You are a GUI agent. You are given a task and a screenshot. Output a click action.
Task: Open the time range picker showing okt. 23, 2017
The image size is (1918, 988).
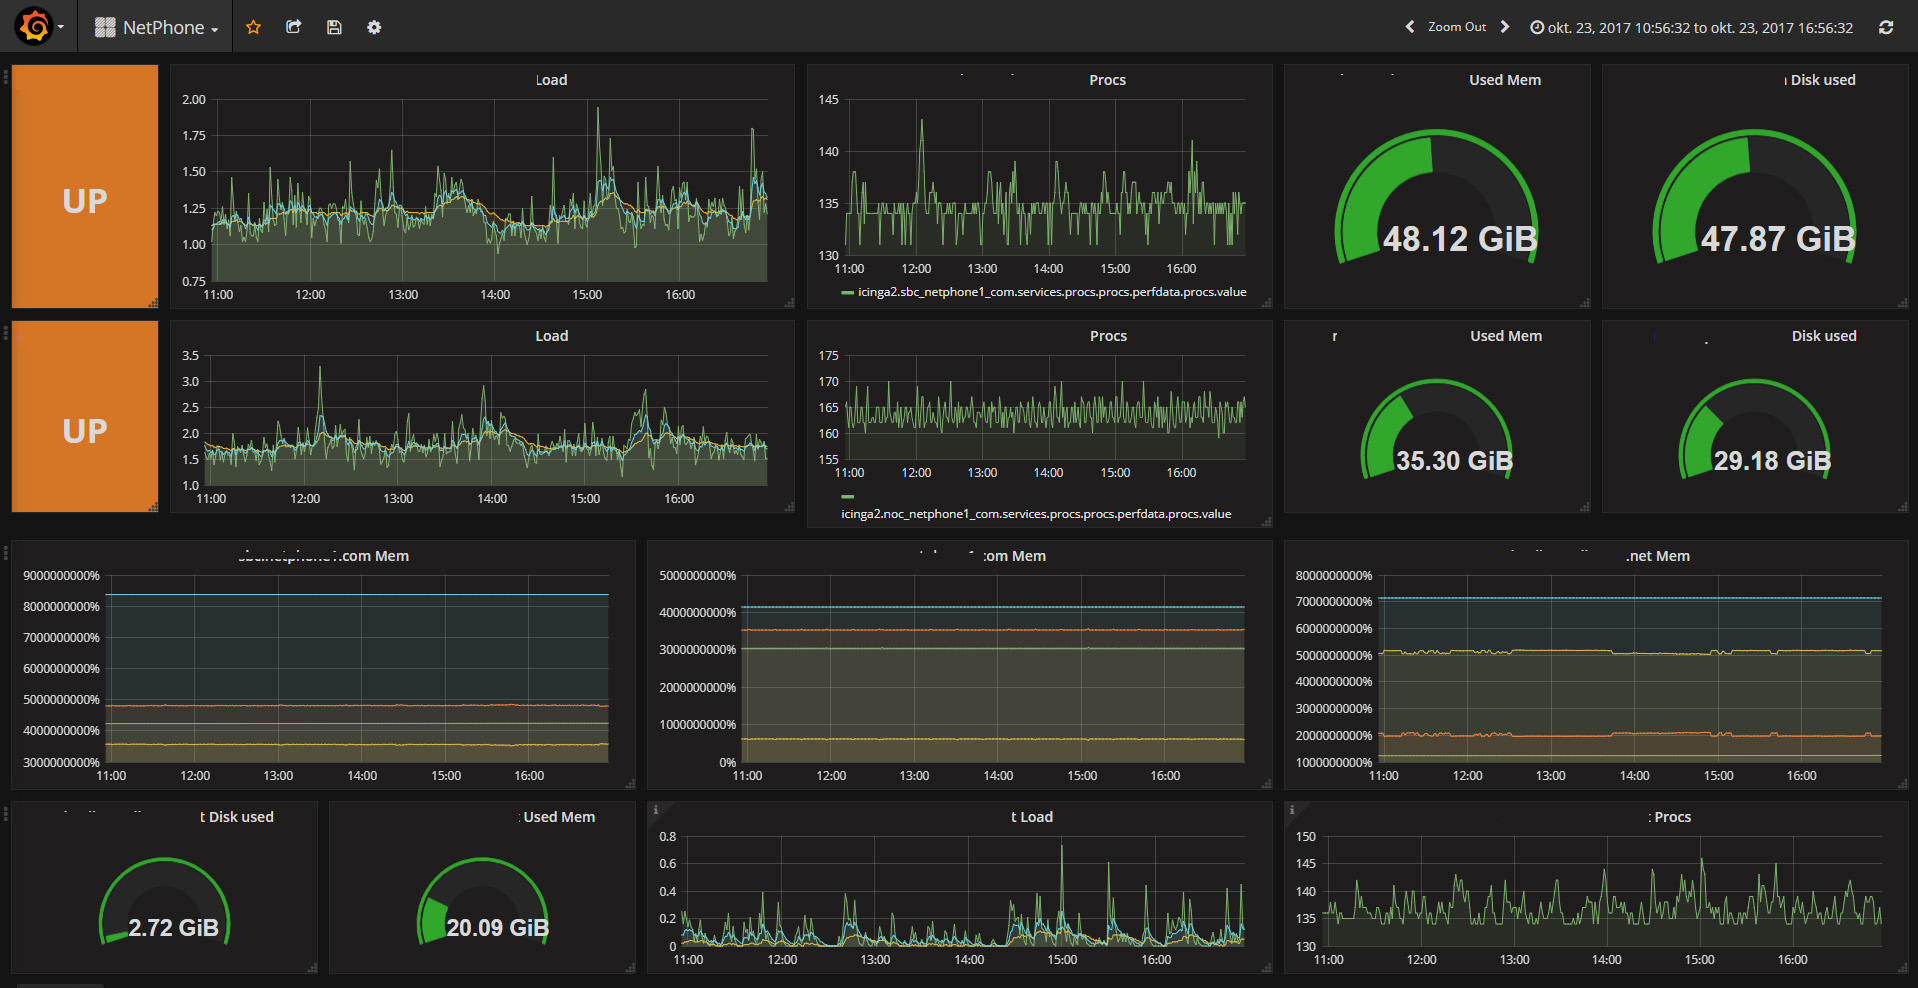pos(1691,28)
